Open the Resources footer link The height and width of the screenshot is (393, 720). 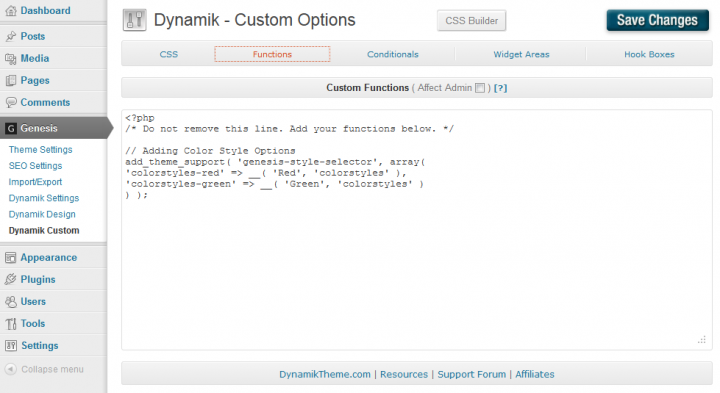(404, 374)
